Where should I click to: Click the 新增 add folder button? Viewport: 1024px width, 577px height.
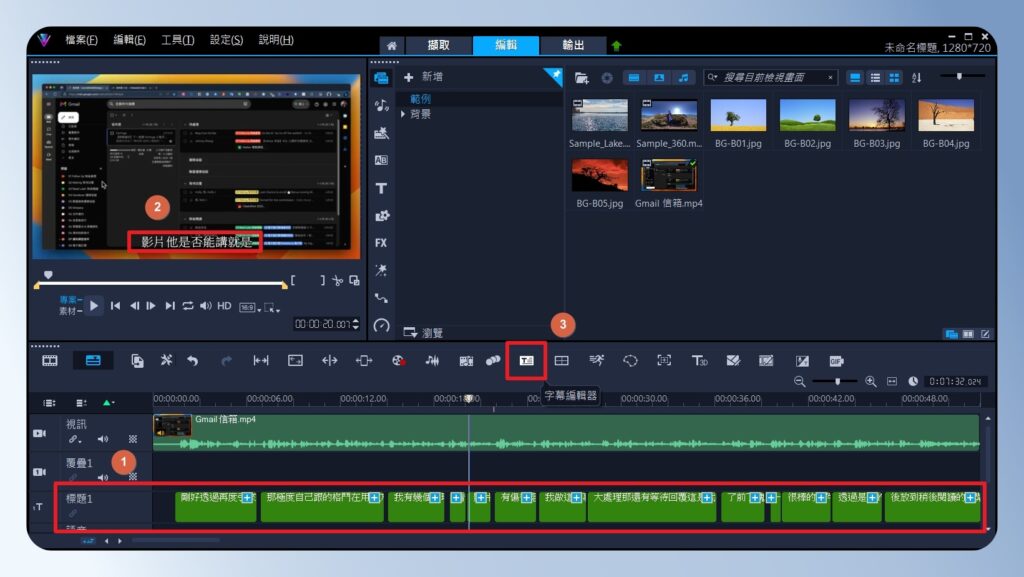pos(423,77)
